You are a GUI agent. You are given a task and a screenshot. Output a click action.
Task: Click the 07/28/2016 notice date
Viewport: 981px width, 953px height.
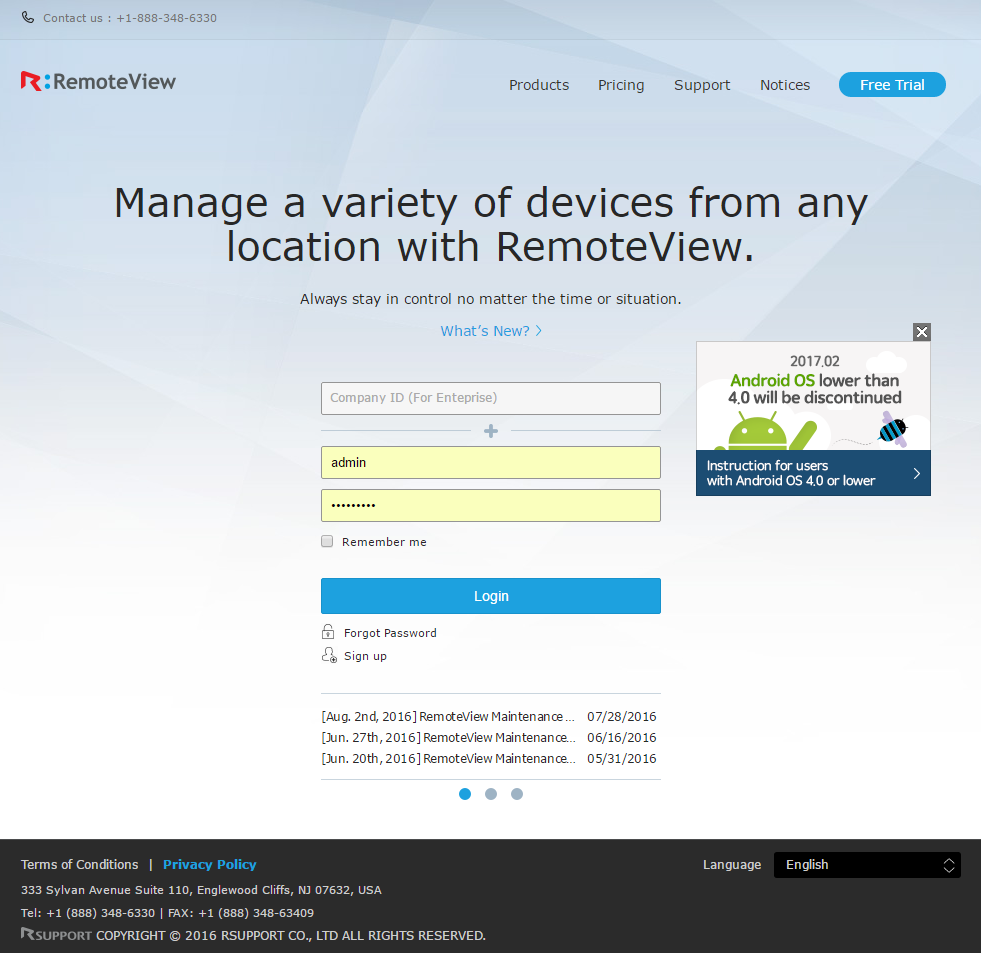(621, 716)
